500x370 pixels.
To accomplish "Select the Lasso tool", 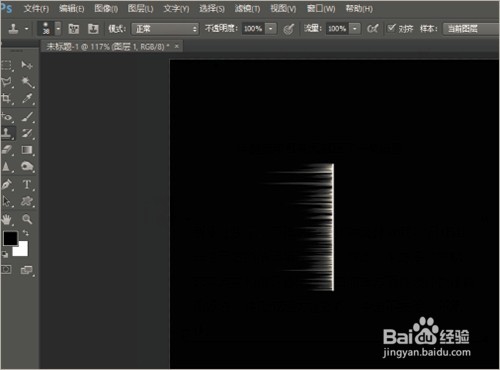I will tap(7, 82).
